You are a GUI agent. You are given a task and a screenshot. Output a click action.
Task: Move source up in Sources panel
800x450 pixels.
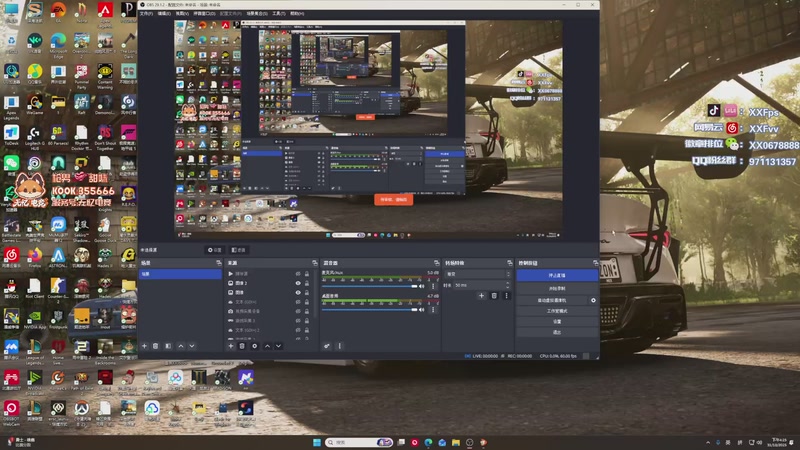[x=267, y=346]
